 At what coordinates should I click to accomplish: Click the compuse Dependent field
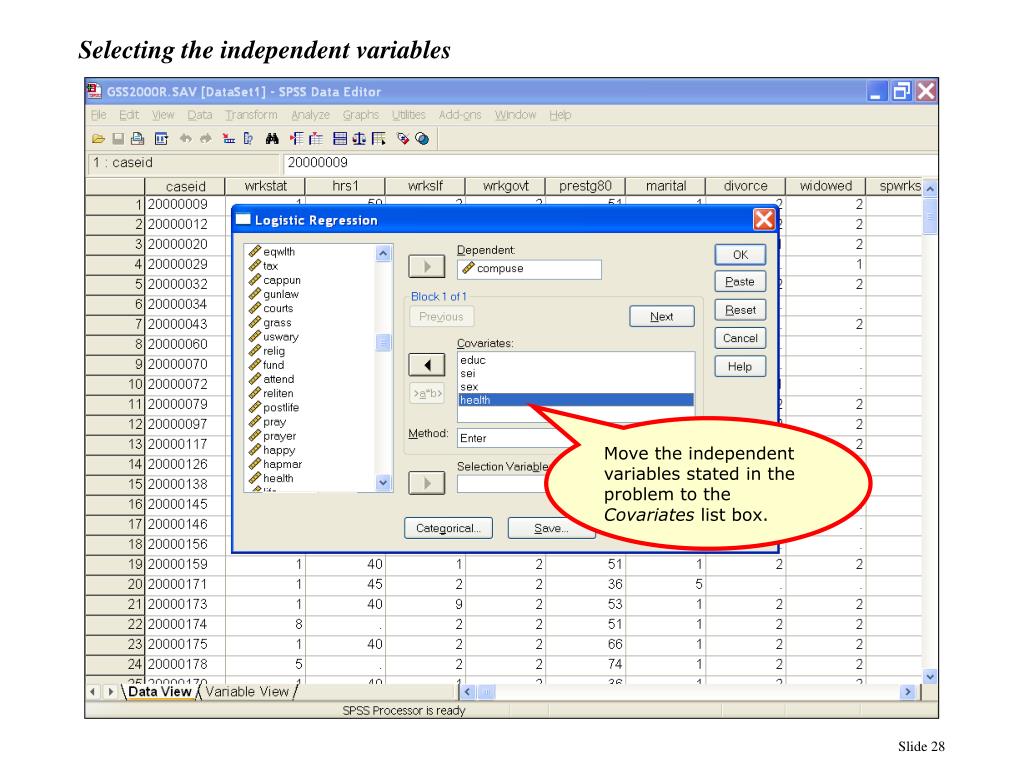(x=529, y=269)
